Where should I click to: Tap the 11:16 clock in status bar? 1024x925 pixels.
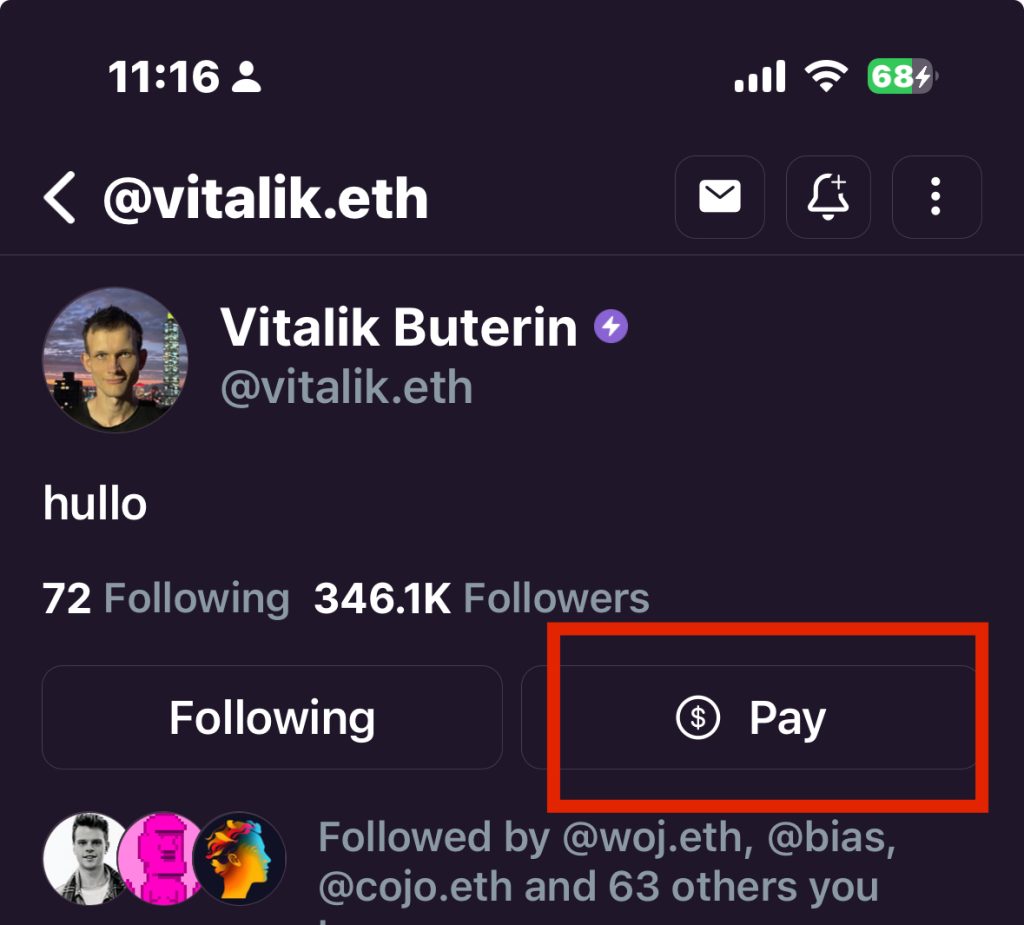tap(163, 77)
